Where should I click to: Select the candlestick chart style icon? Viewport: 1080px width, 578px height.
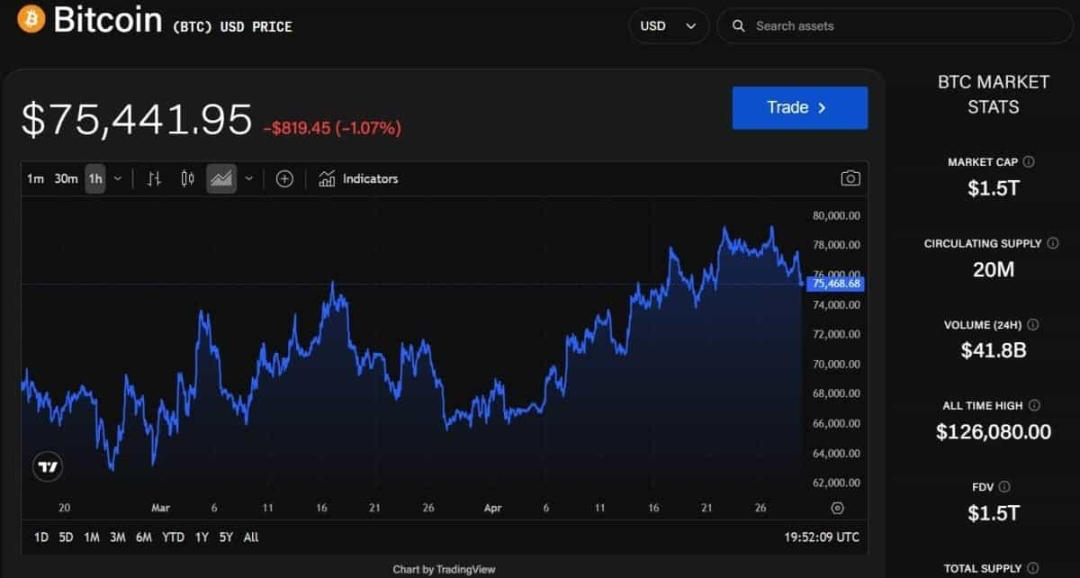(x=187, y=179)
